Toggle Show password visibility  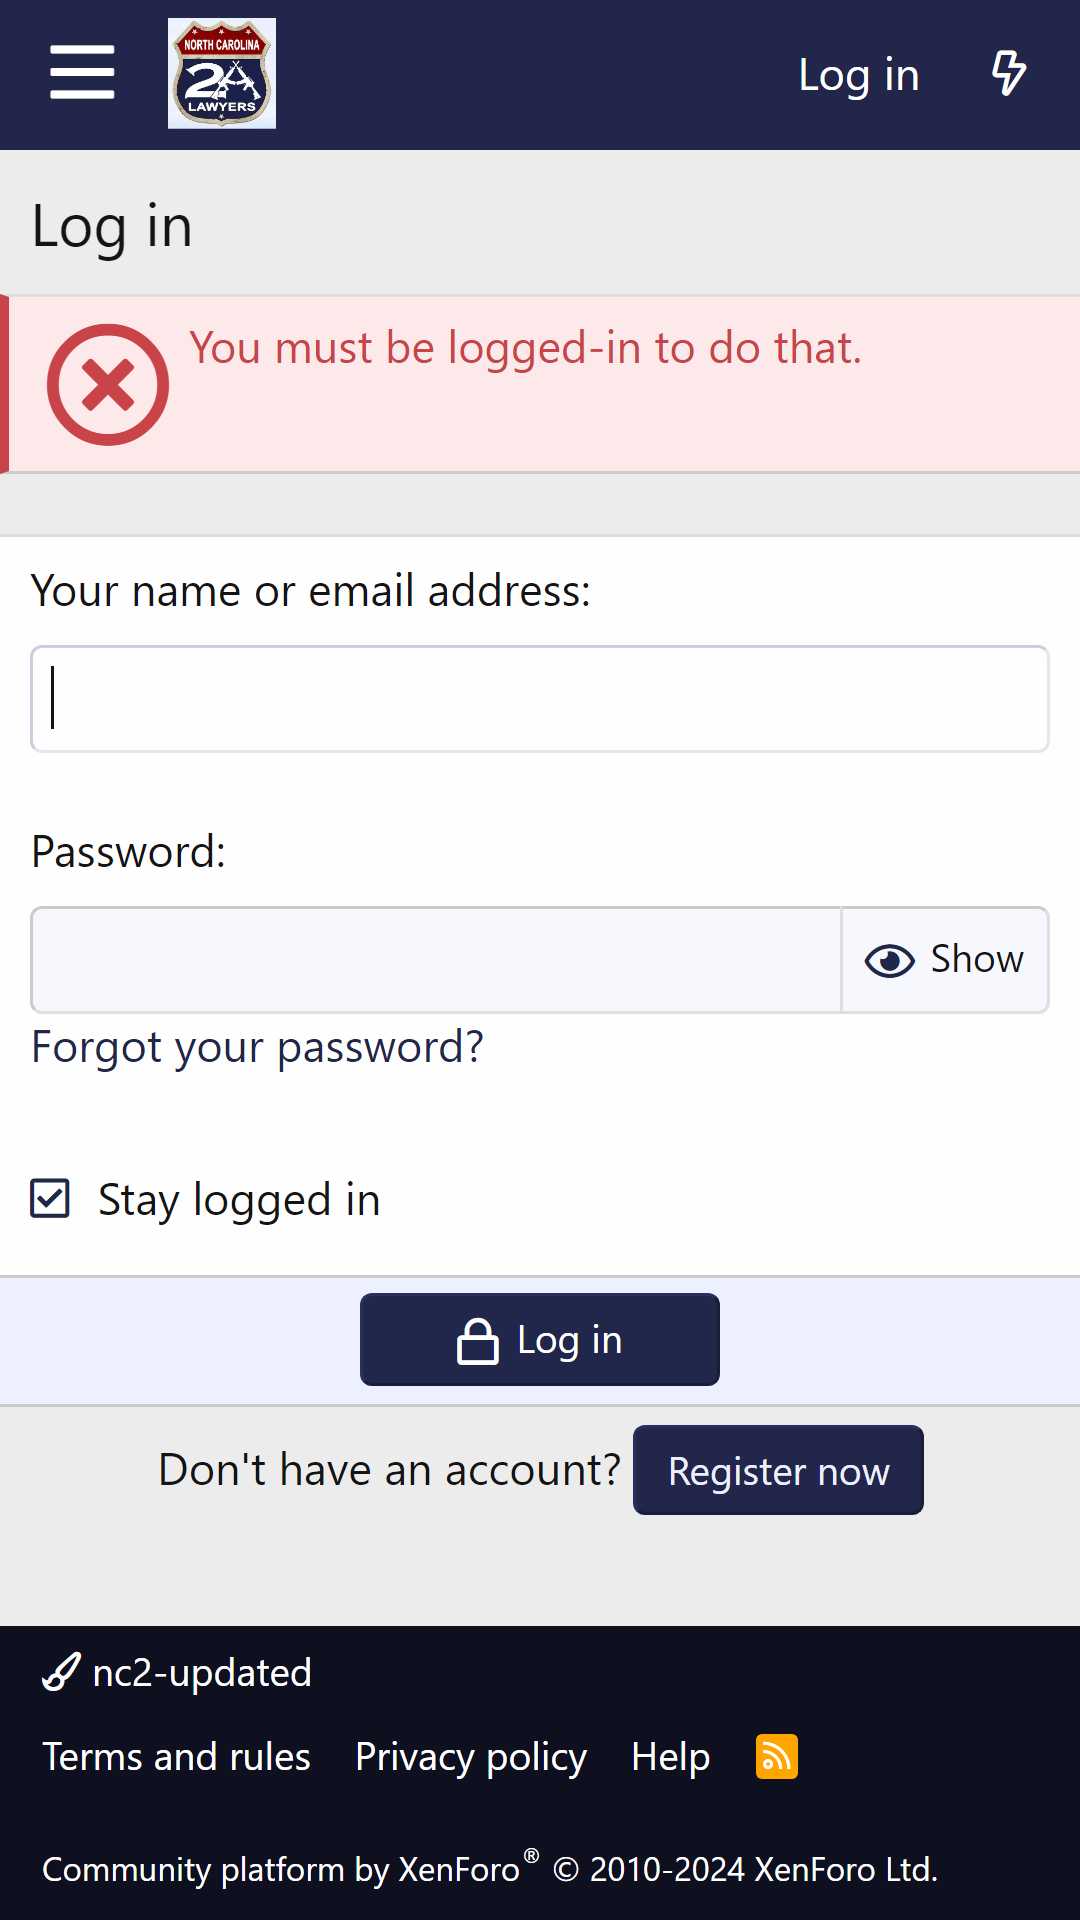945,960
